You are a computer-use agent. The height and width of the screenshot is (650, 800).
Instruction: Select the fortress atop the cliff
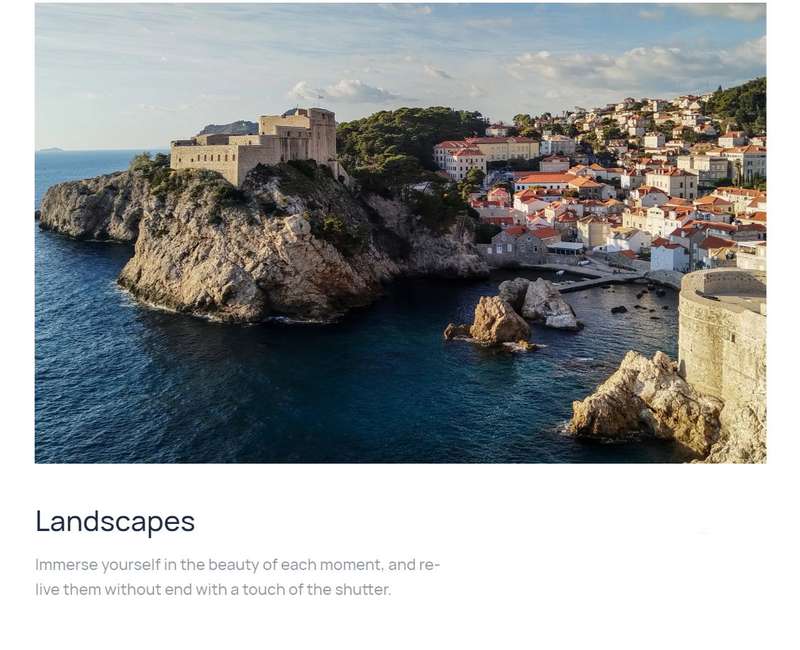[254, 145]
